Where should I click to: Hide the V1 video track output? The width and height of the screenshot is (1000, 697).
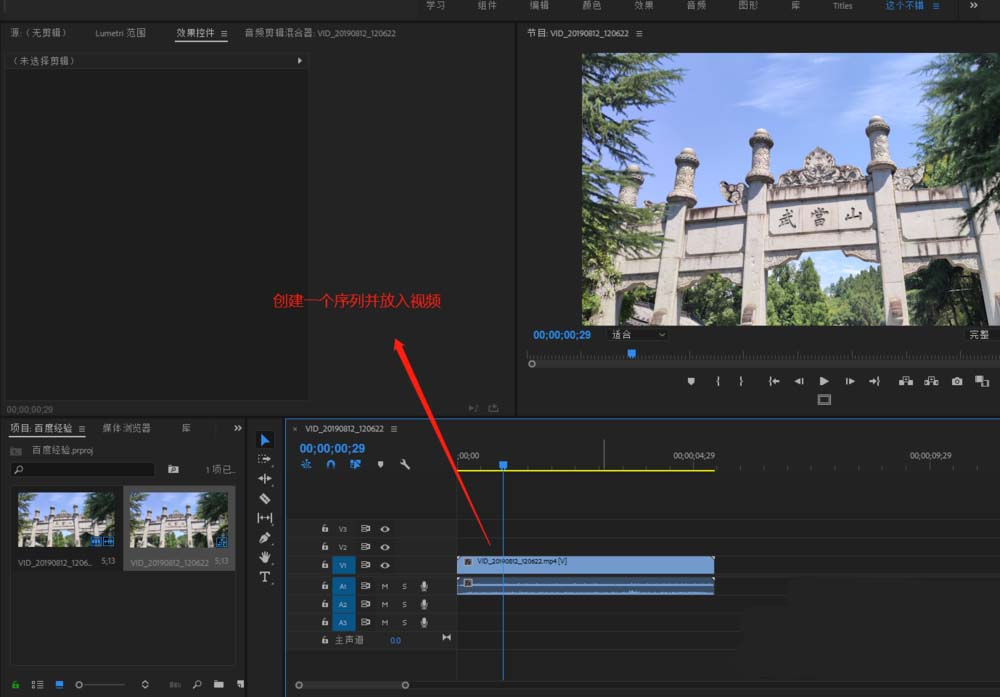point(385,566)
